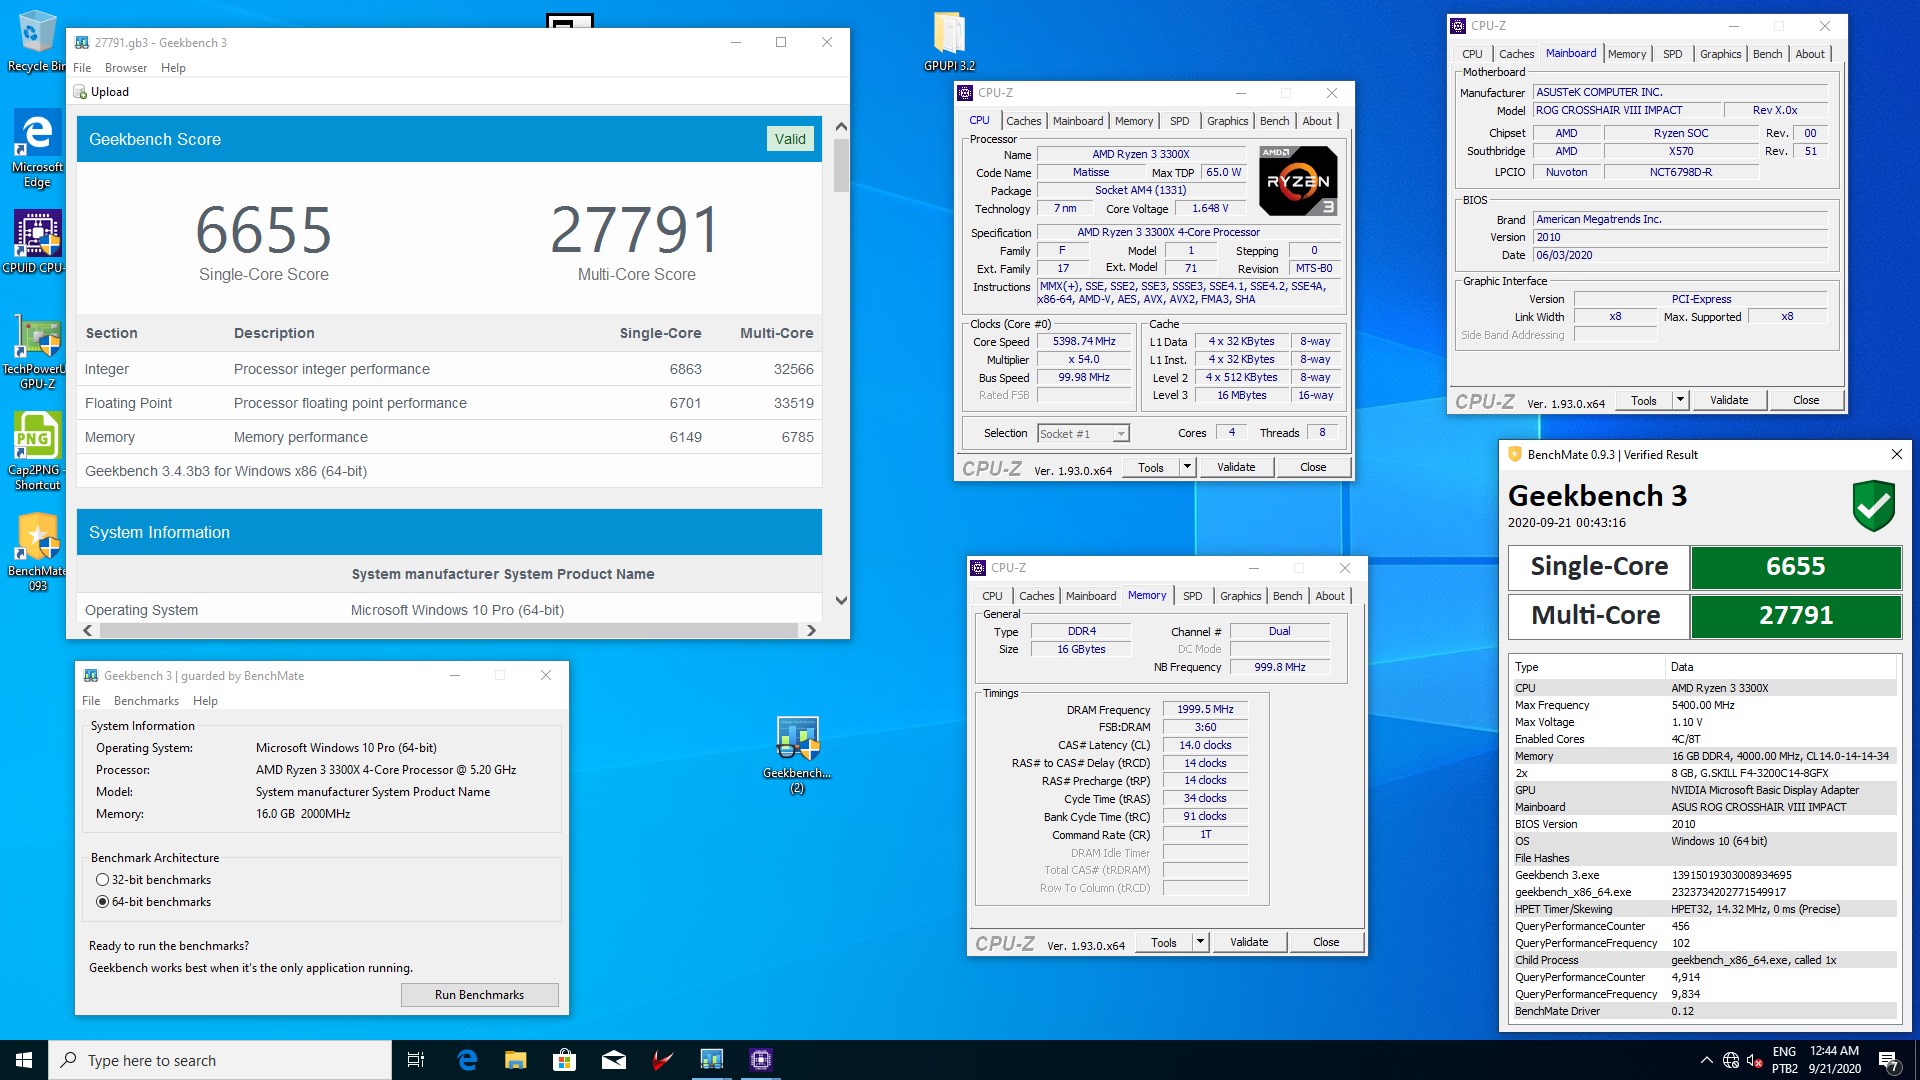This screenshot has width=1920, height=1080.
Task: Click the Valid badge in Geekbench Score header
Action: [790, 139]
